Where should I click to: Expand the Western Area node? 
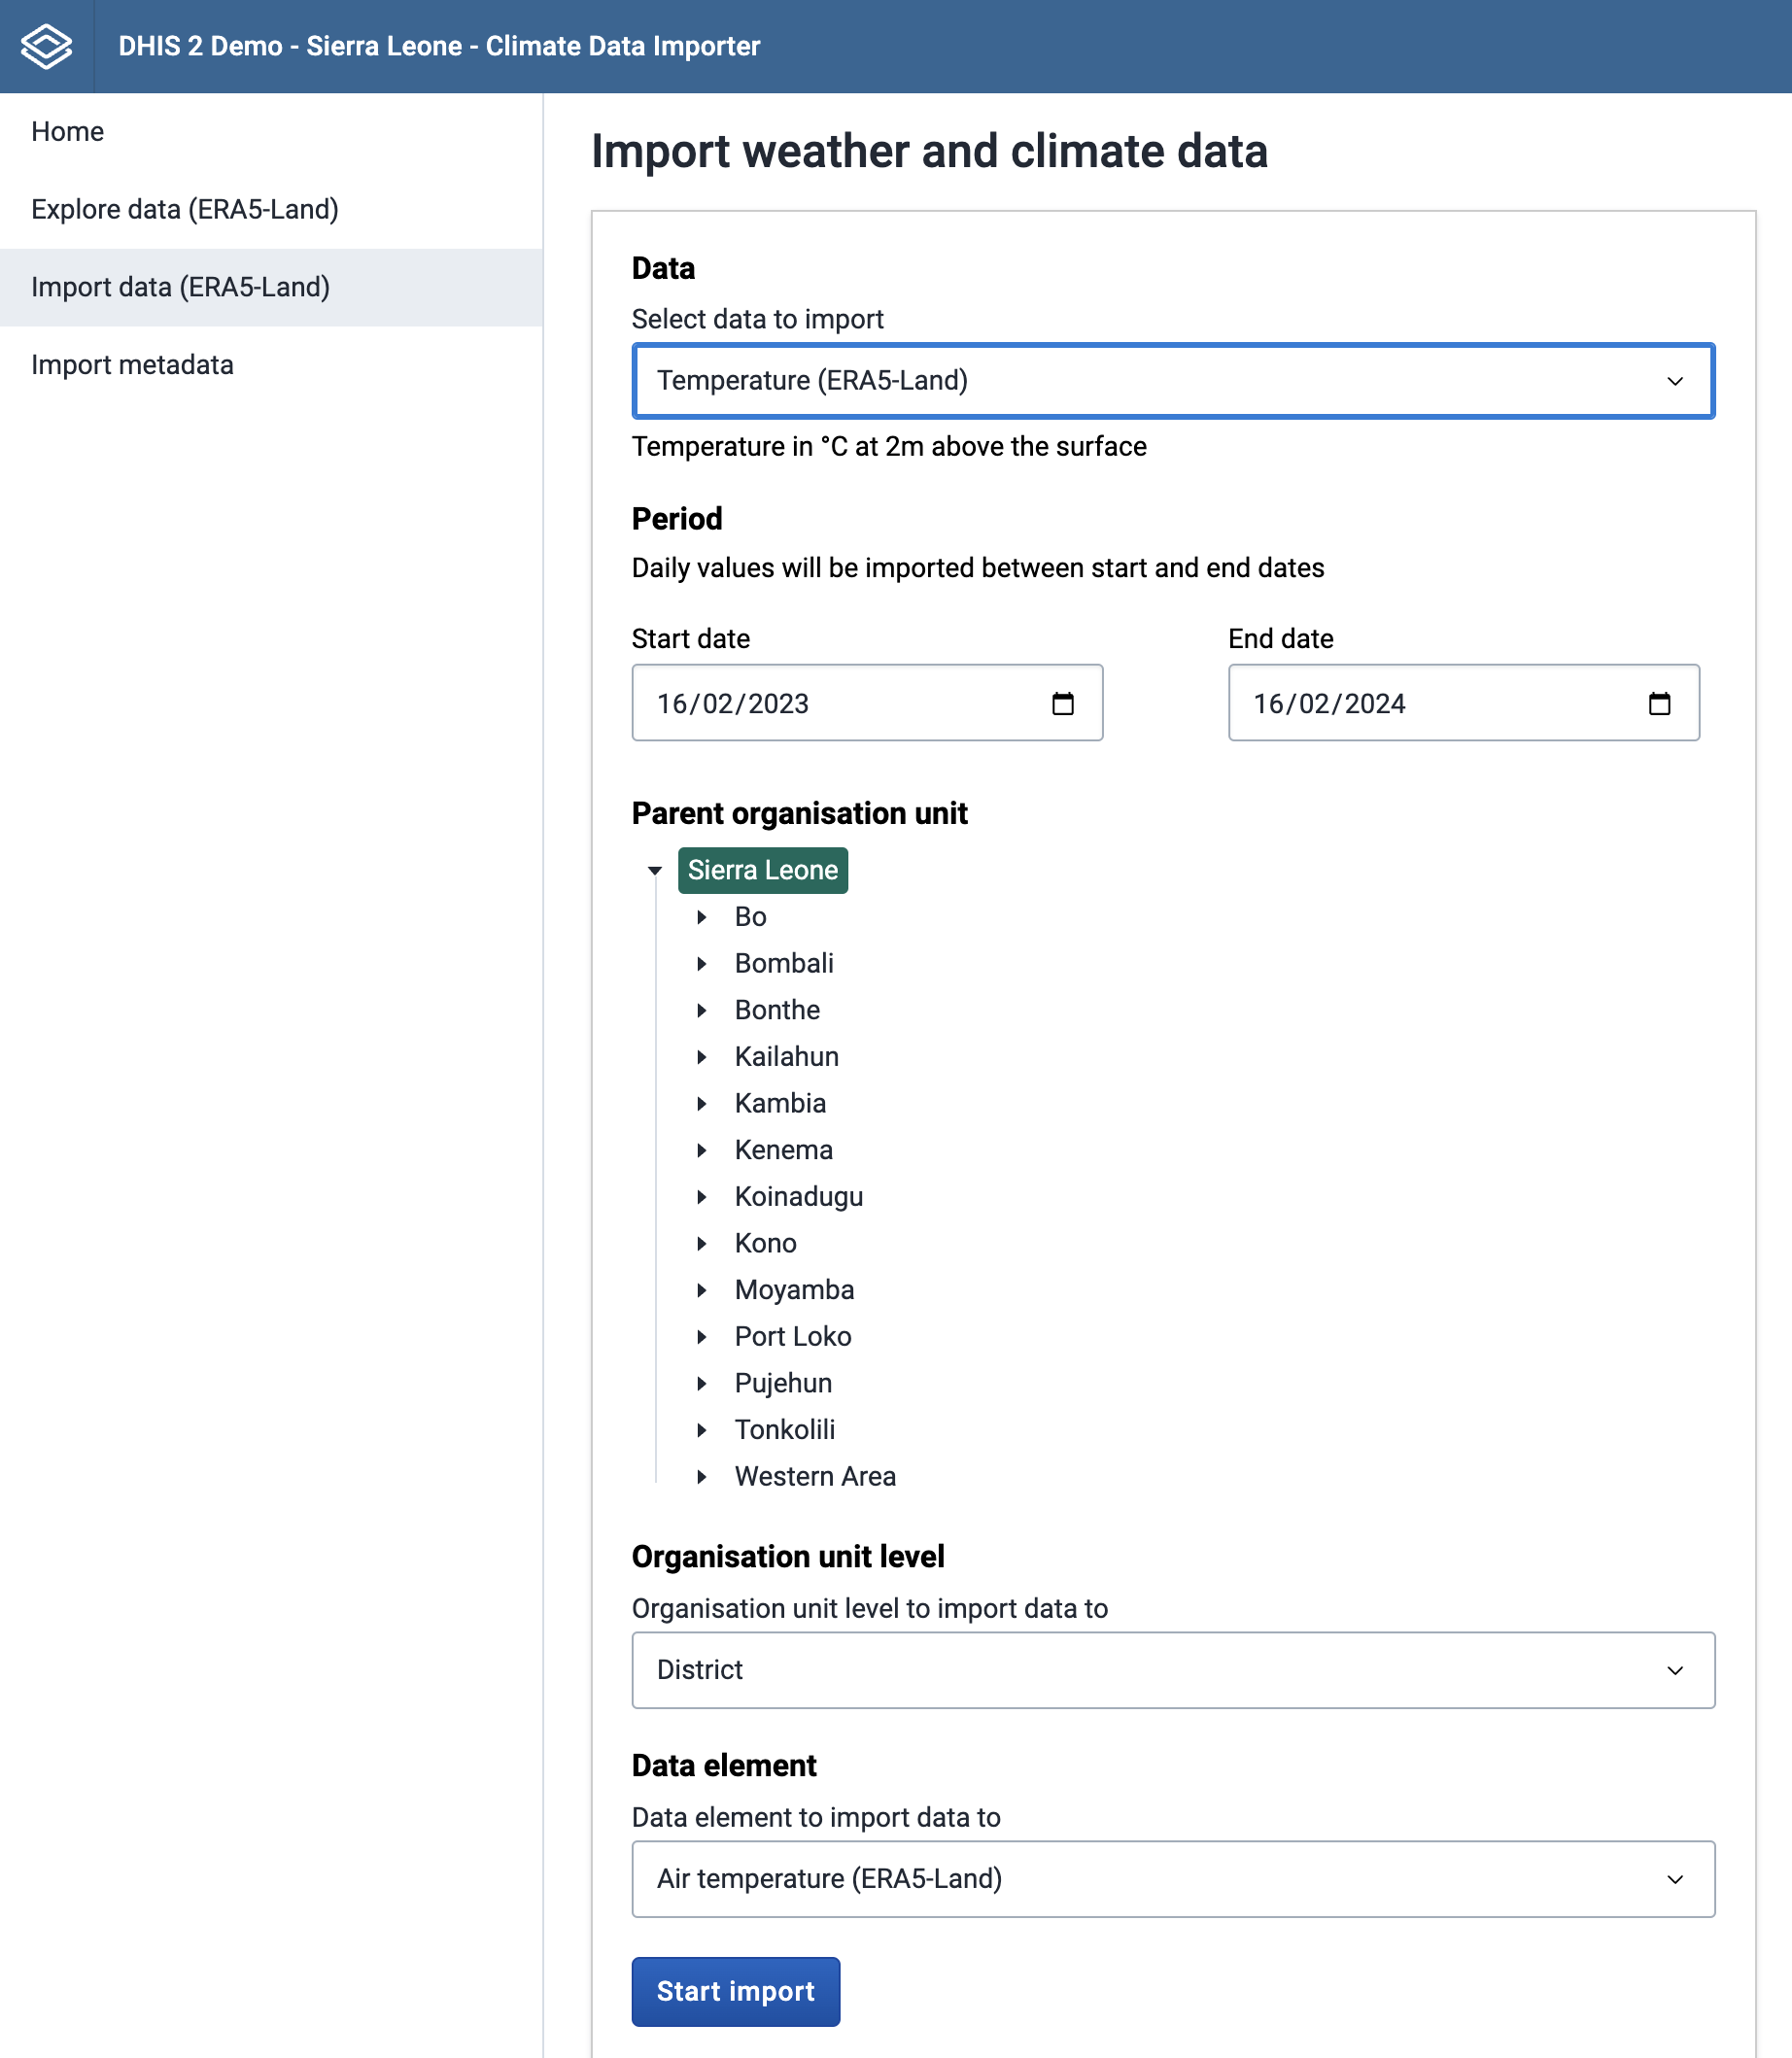[702, 1477]
